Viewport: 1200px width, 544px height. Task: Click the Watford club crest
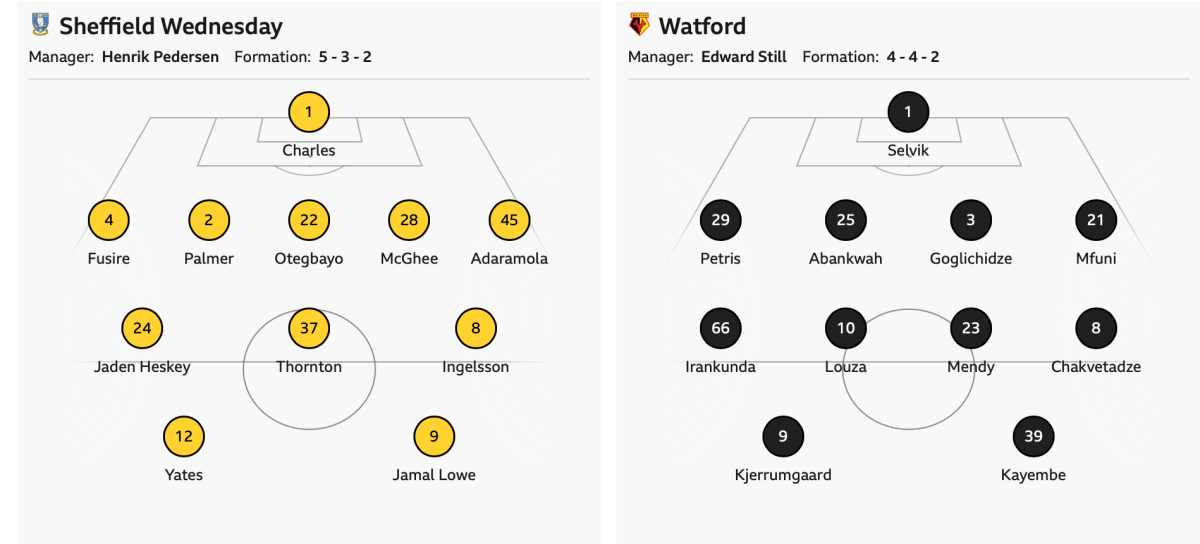[639, 25]
